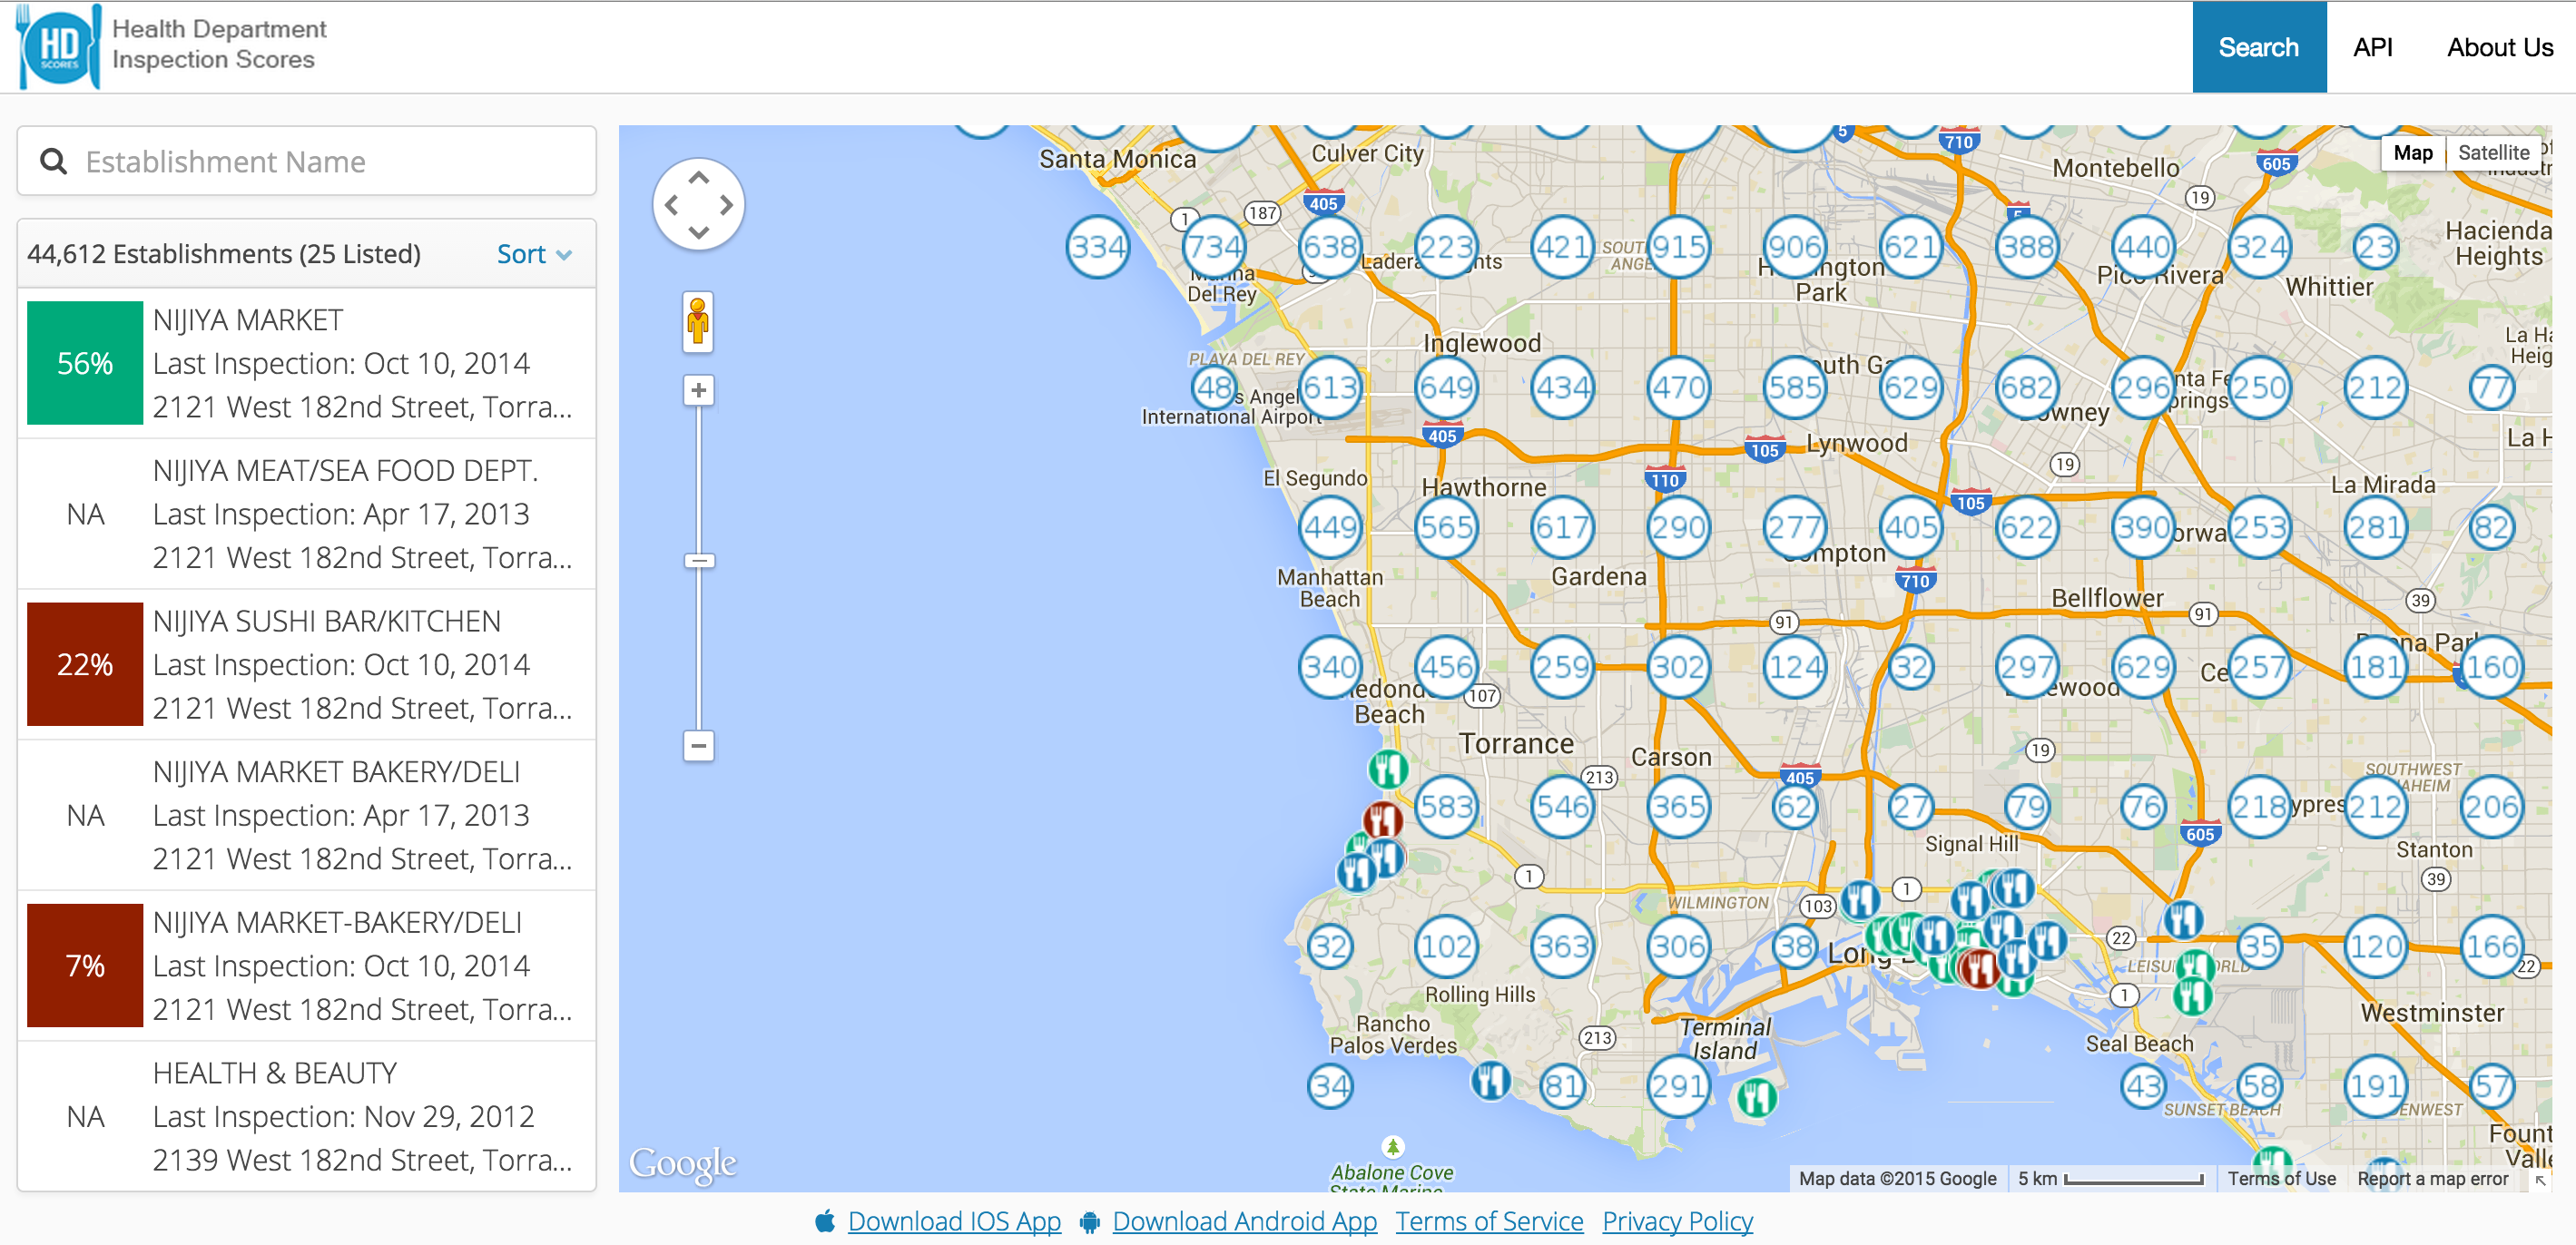Click the green restaurant pin near Torrance coast
2576x1245 pixels.
1387,769
